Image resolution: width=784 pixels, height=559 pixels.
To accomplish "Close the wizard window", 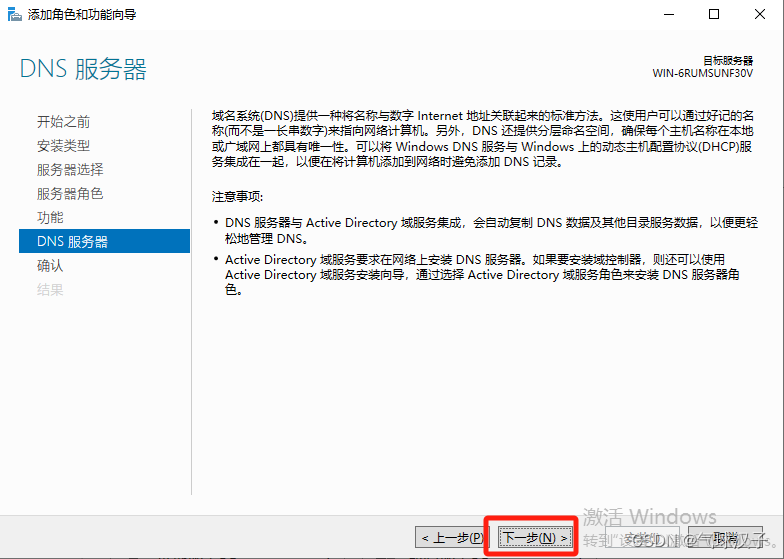I will click(x=760, y=14).
